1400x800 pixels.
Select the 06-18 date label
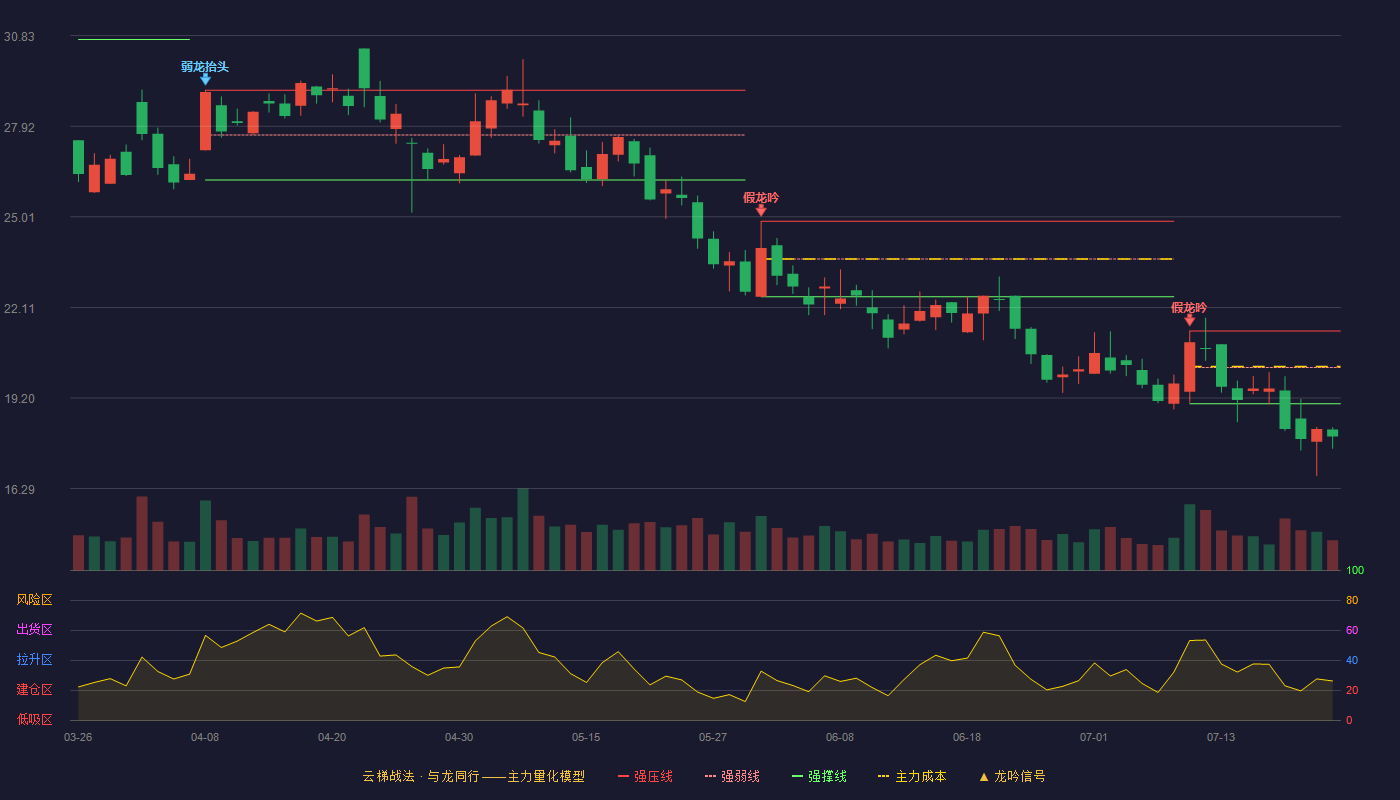click(967, 737)
